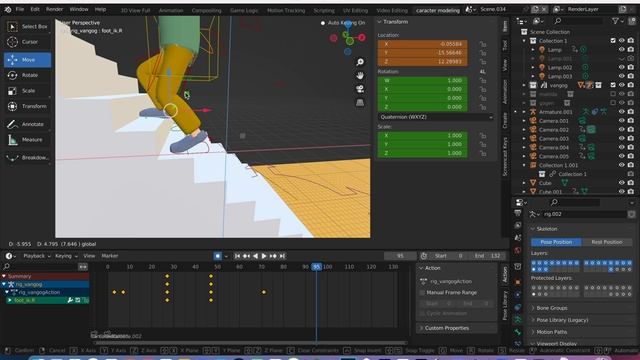The image size is (640, 360).
Task: Jump to the first frame
Action: click(x=238, y=256)
